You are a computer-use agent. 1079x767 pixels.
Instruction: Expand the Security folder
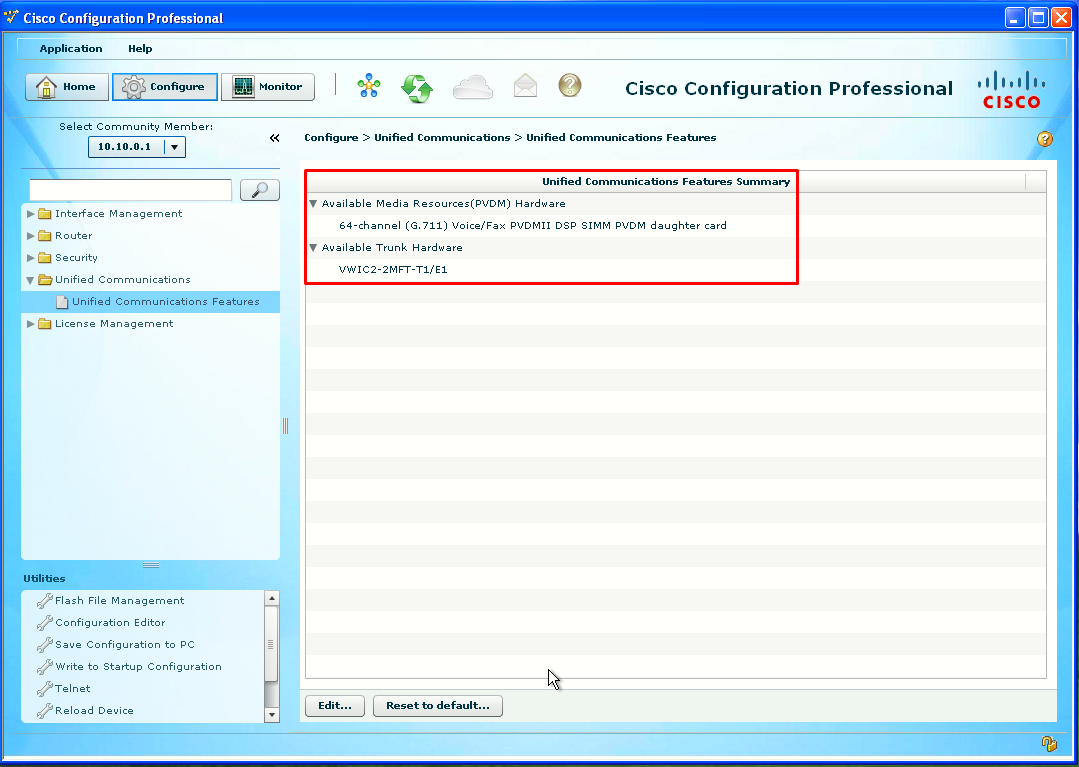pyautogui.click(x=30, y=258)
